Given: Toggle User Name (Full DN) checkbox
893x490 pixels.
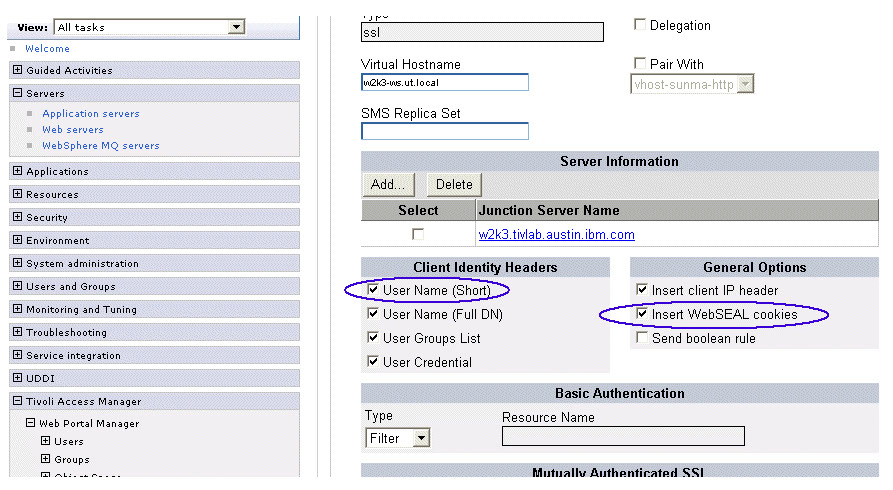Looking at the screenshot, I should click(373, 313).
